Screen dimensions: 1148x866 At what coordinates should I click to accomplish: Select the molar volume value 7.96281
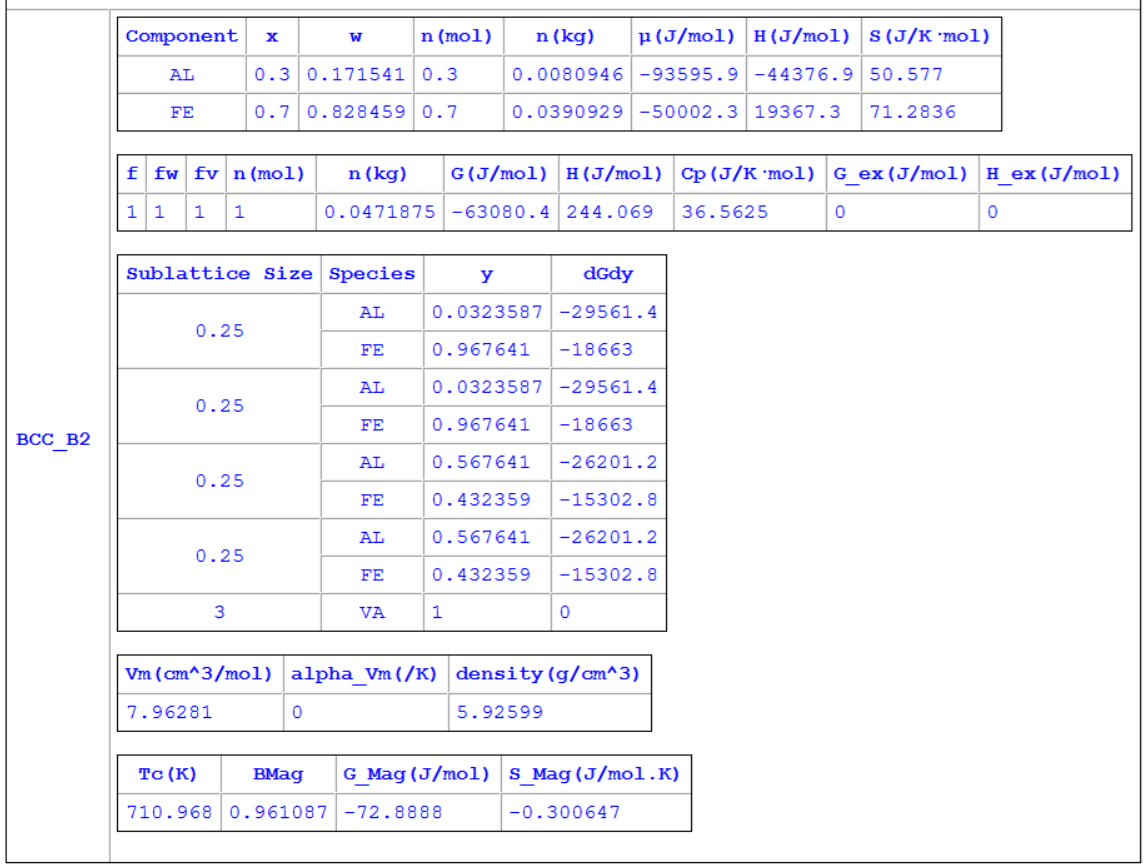[172, 712]
